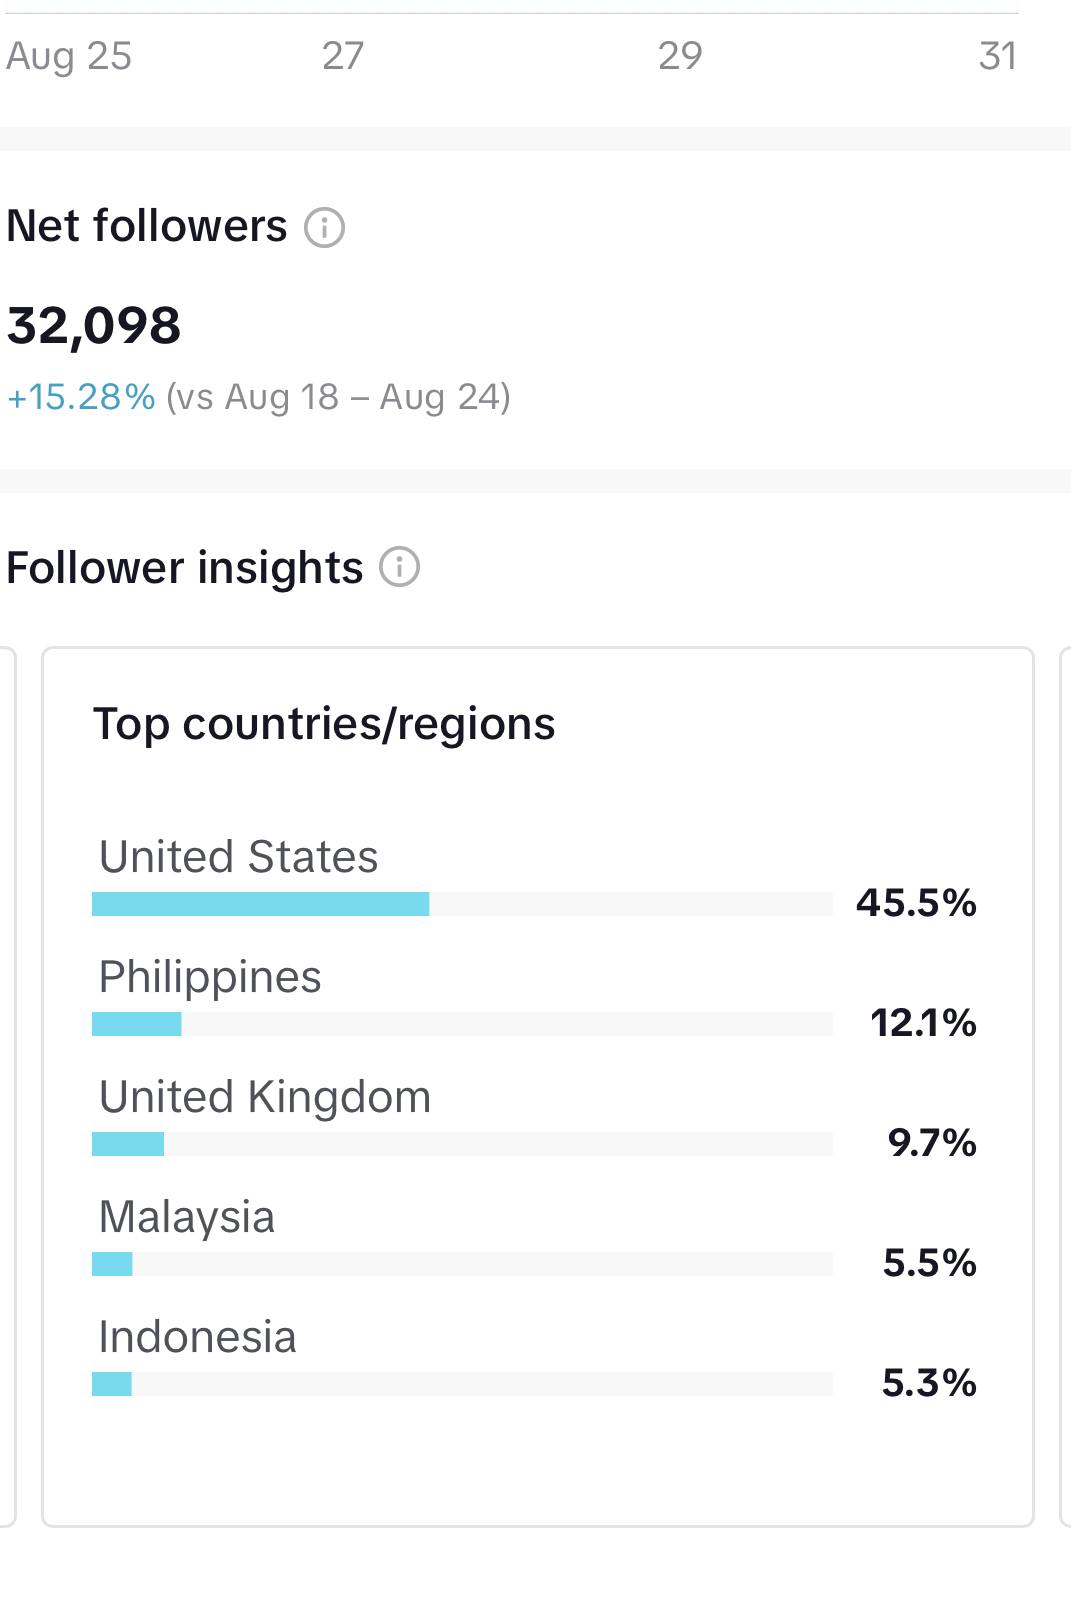Click the Philippines 12.1% value
This screenshot has height=1617, width=1071.
[x=923, y=1022]
